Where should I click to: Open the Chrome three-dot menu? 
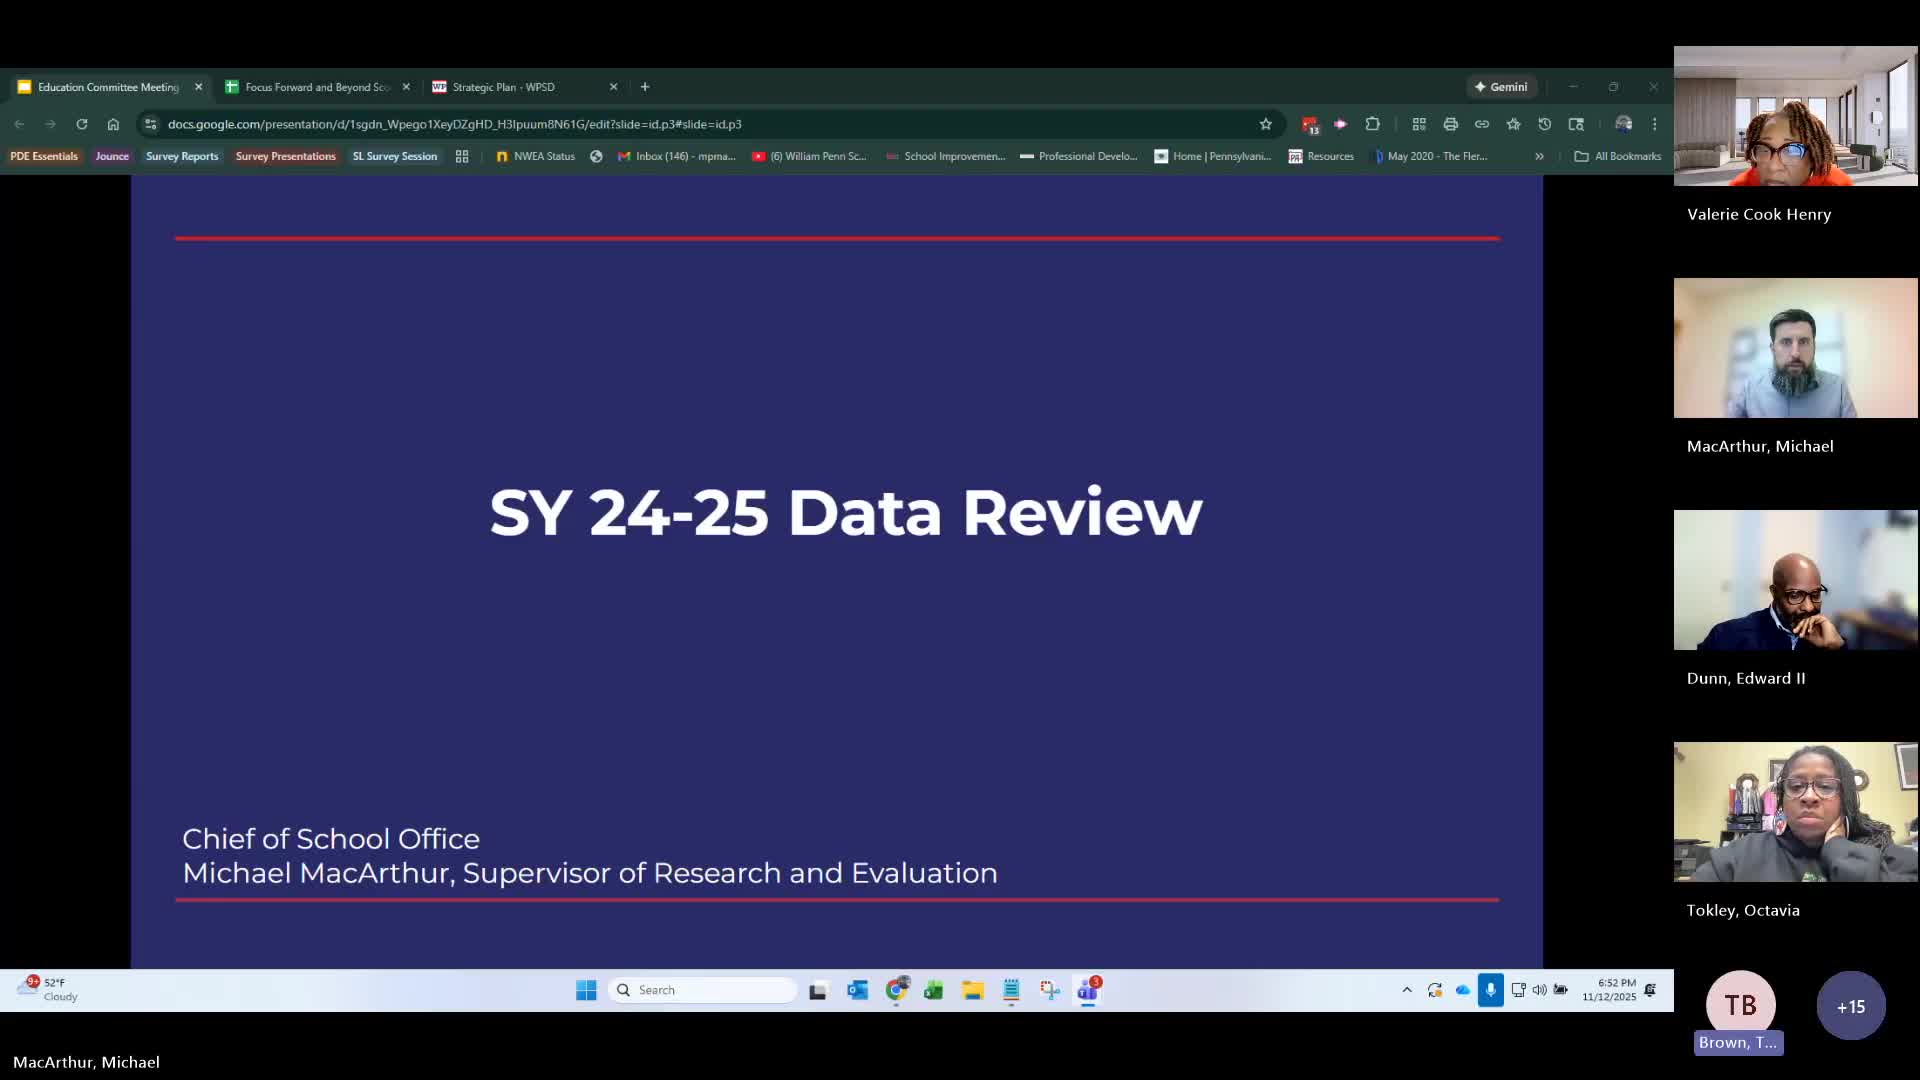pyautogui.click(x=1655, y=124)
